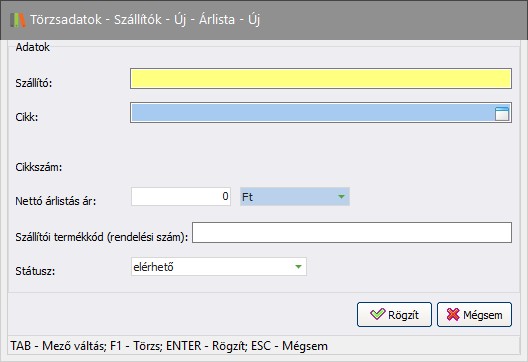528x362 pixels.
Task: Expand the Státusz dropdown arrow
Action: (x=298, y=267)
